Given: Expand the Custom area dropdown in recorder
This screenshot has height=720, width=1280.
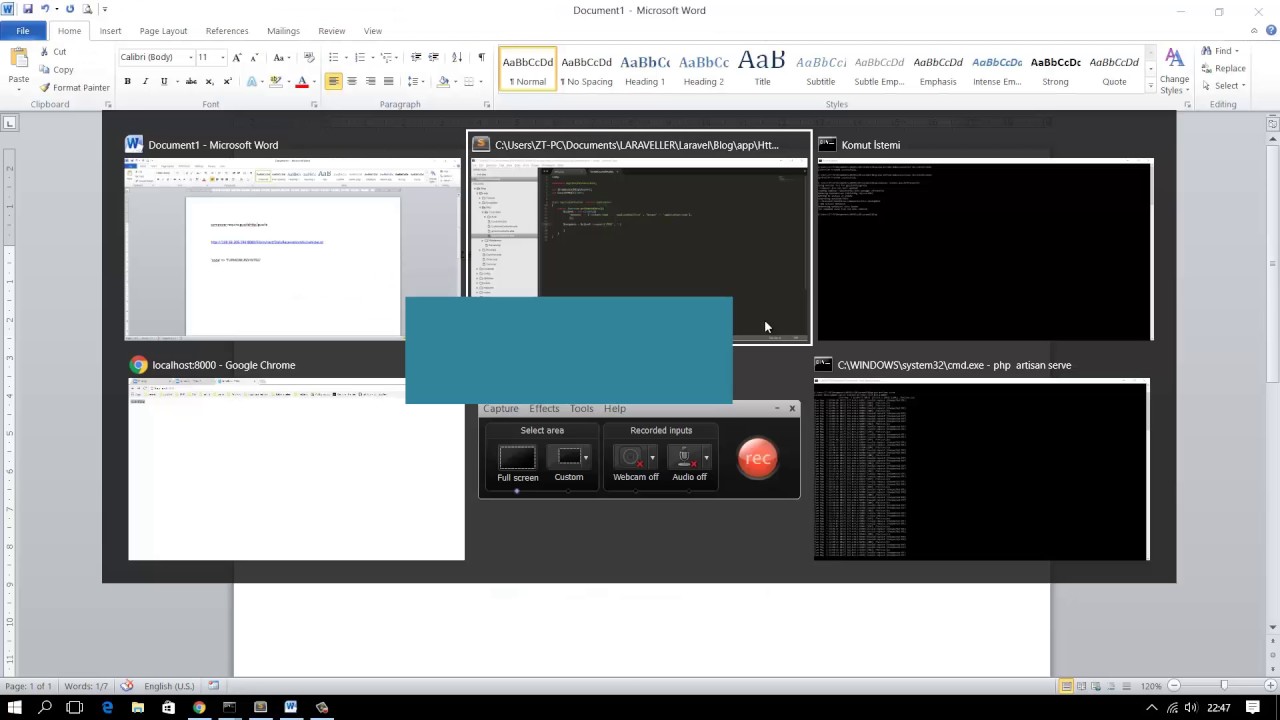Looking at the screenshot, I should tap(585, 458).
